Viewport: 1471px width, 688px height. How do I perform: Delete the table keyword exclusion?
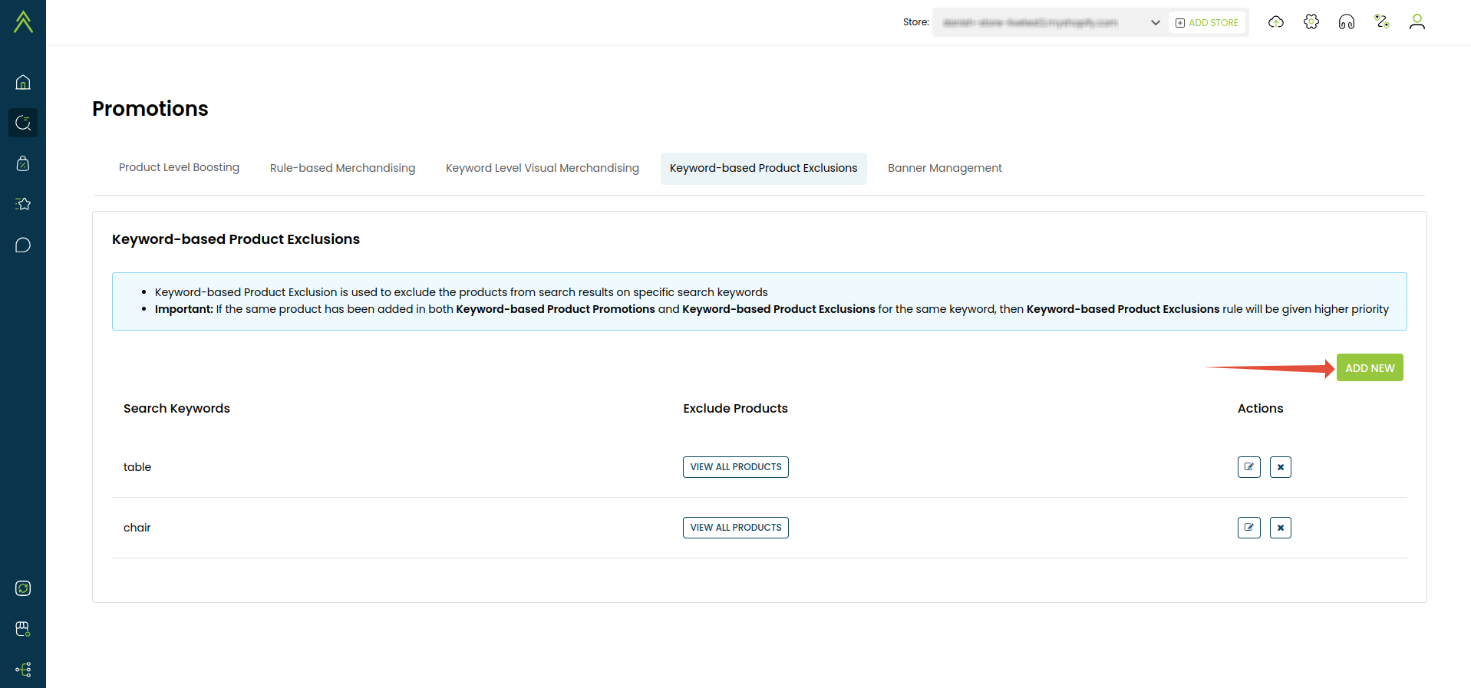(1281, 467)
